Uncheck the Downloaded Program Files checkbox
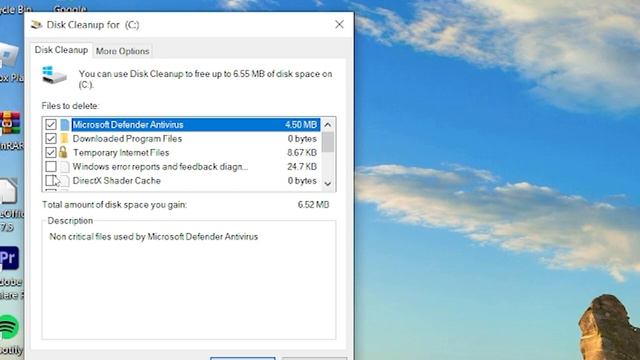The height and width of the screenshot is (360, 640). click(51, 139)
